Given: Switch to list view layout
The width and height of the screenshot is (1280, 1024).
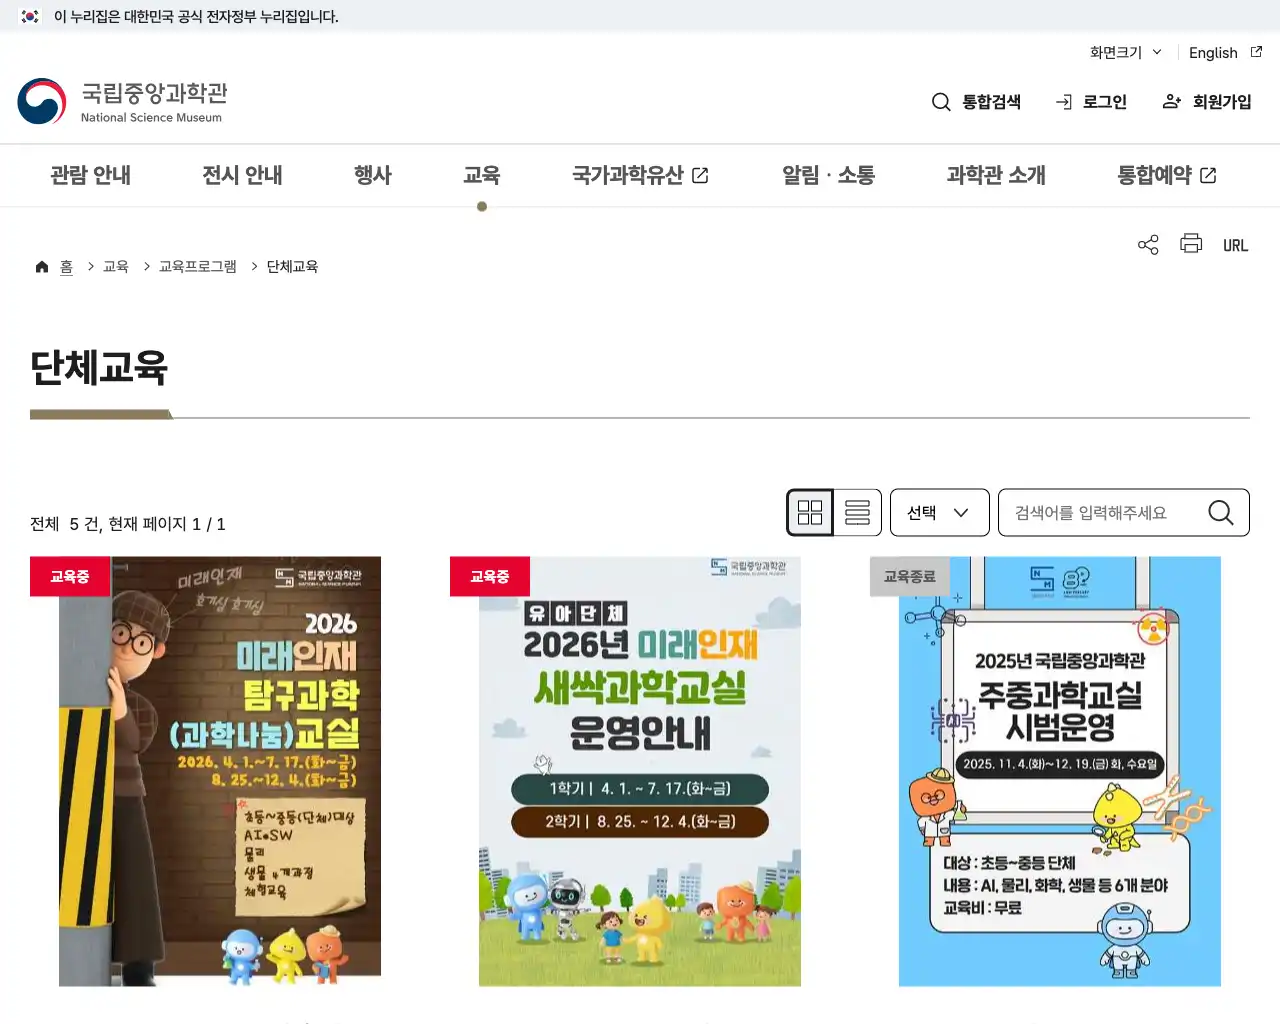Looking at the screenshot, I should point(857,512).
